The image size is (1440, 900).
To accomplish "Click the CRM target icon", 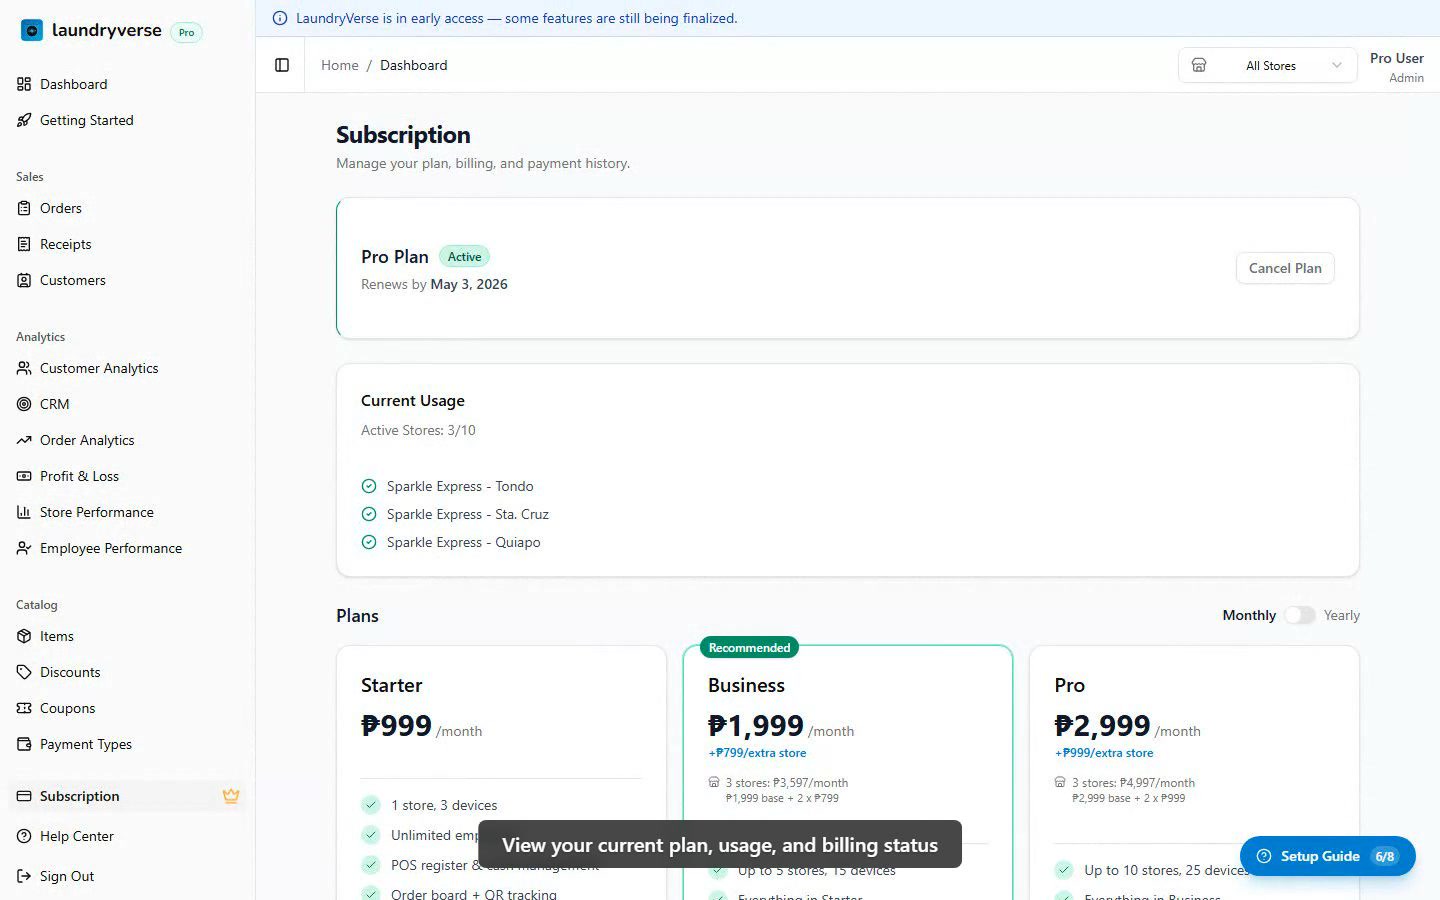I will click(23, 404).
